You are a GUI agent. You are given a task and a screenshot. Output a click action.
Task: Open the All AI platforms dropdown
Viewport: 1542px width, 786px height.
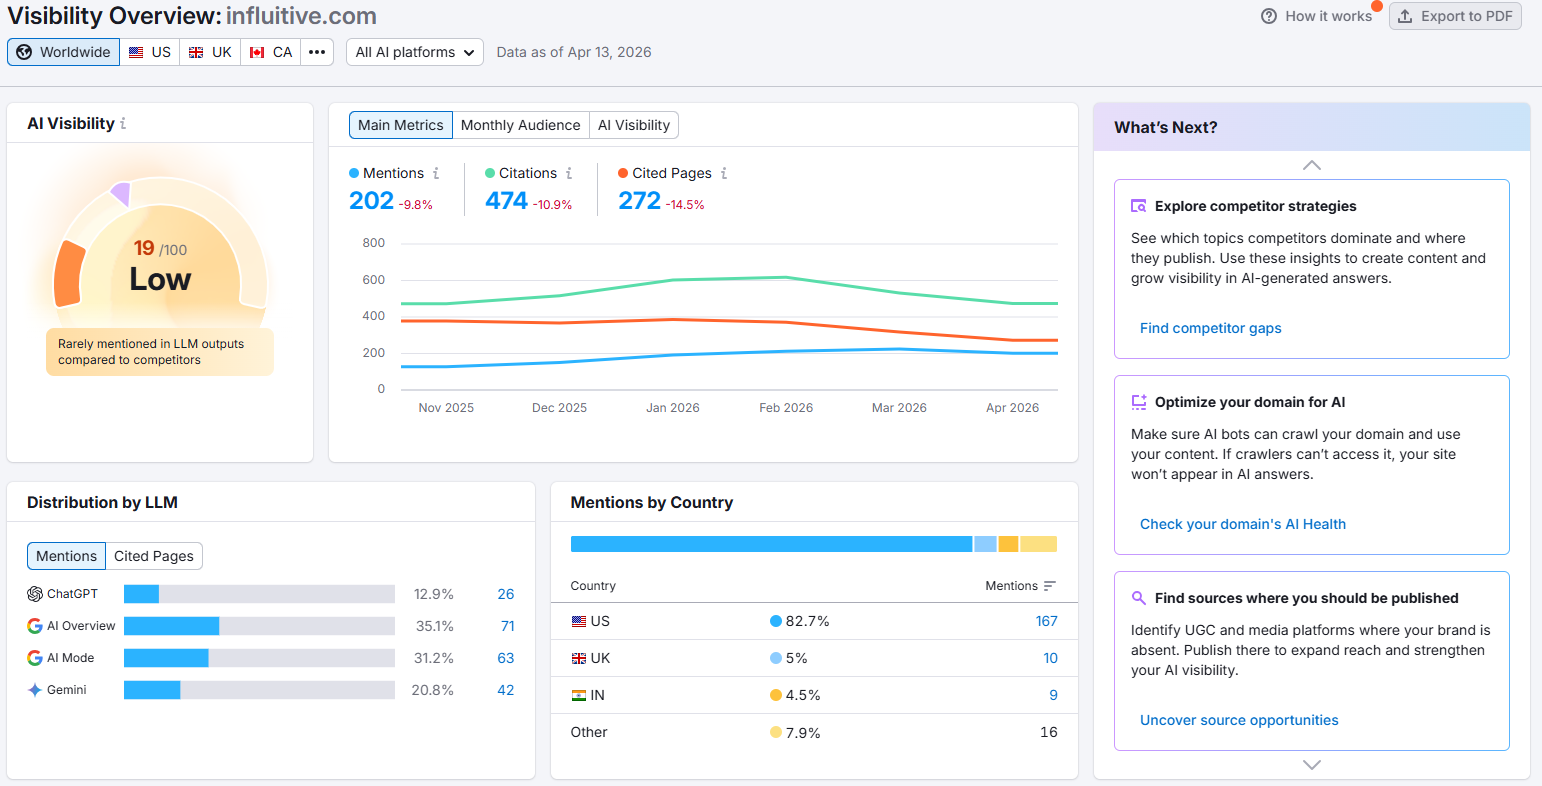415,52
